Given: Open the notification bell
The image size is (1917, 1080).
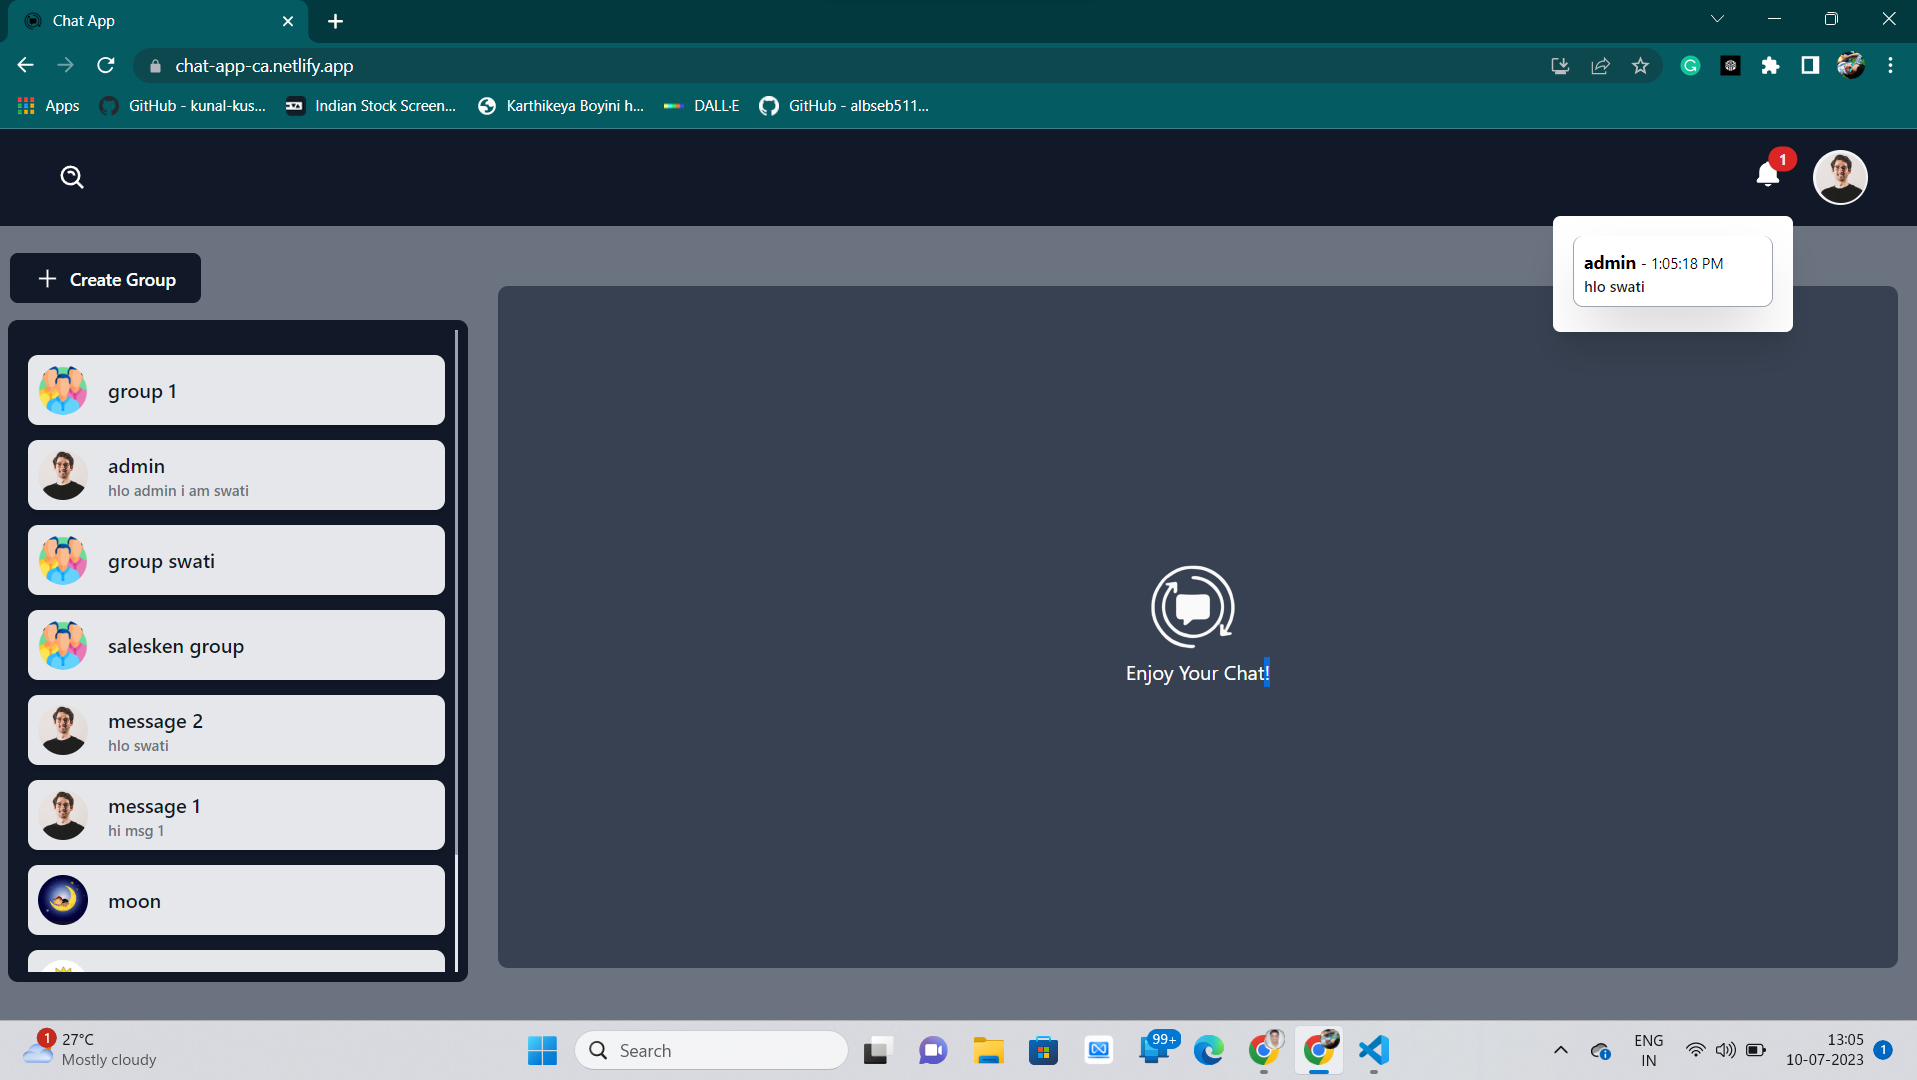Looking at the screenshot, I should click(1768, 175).
